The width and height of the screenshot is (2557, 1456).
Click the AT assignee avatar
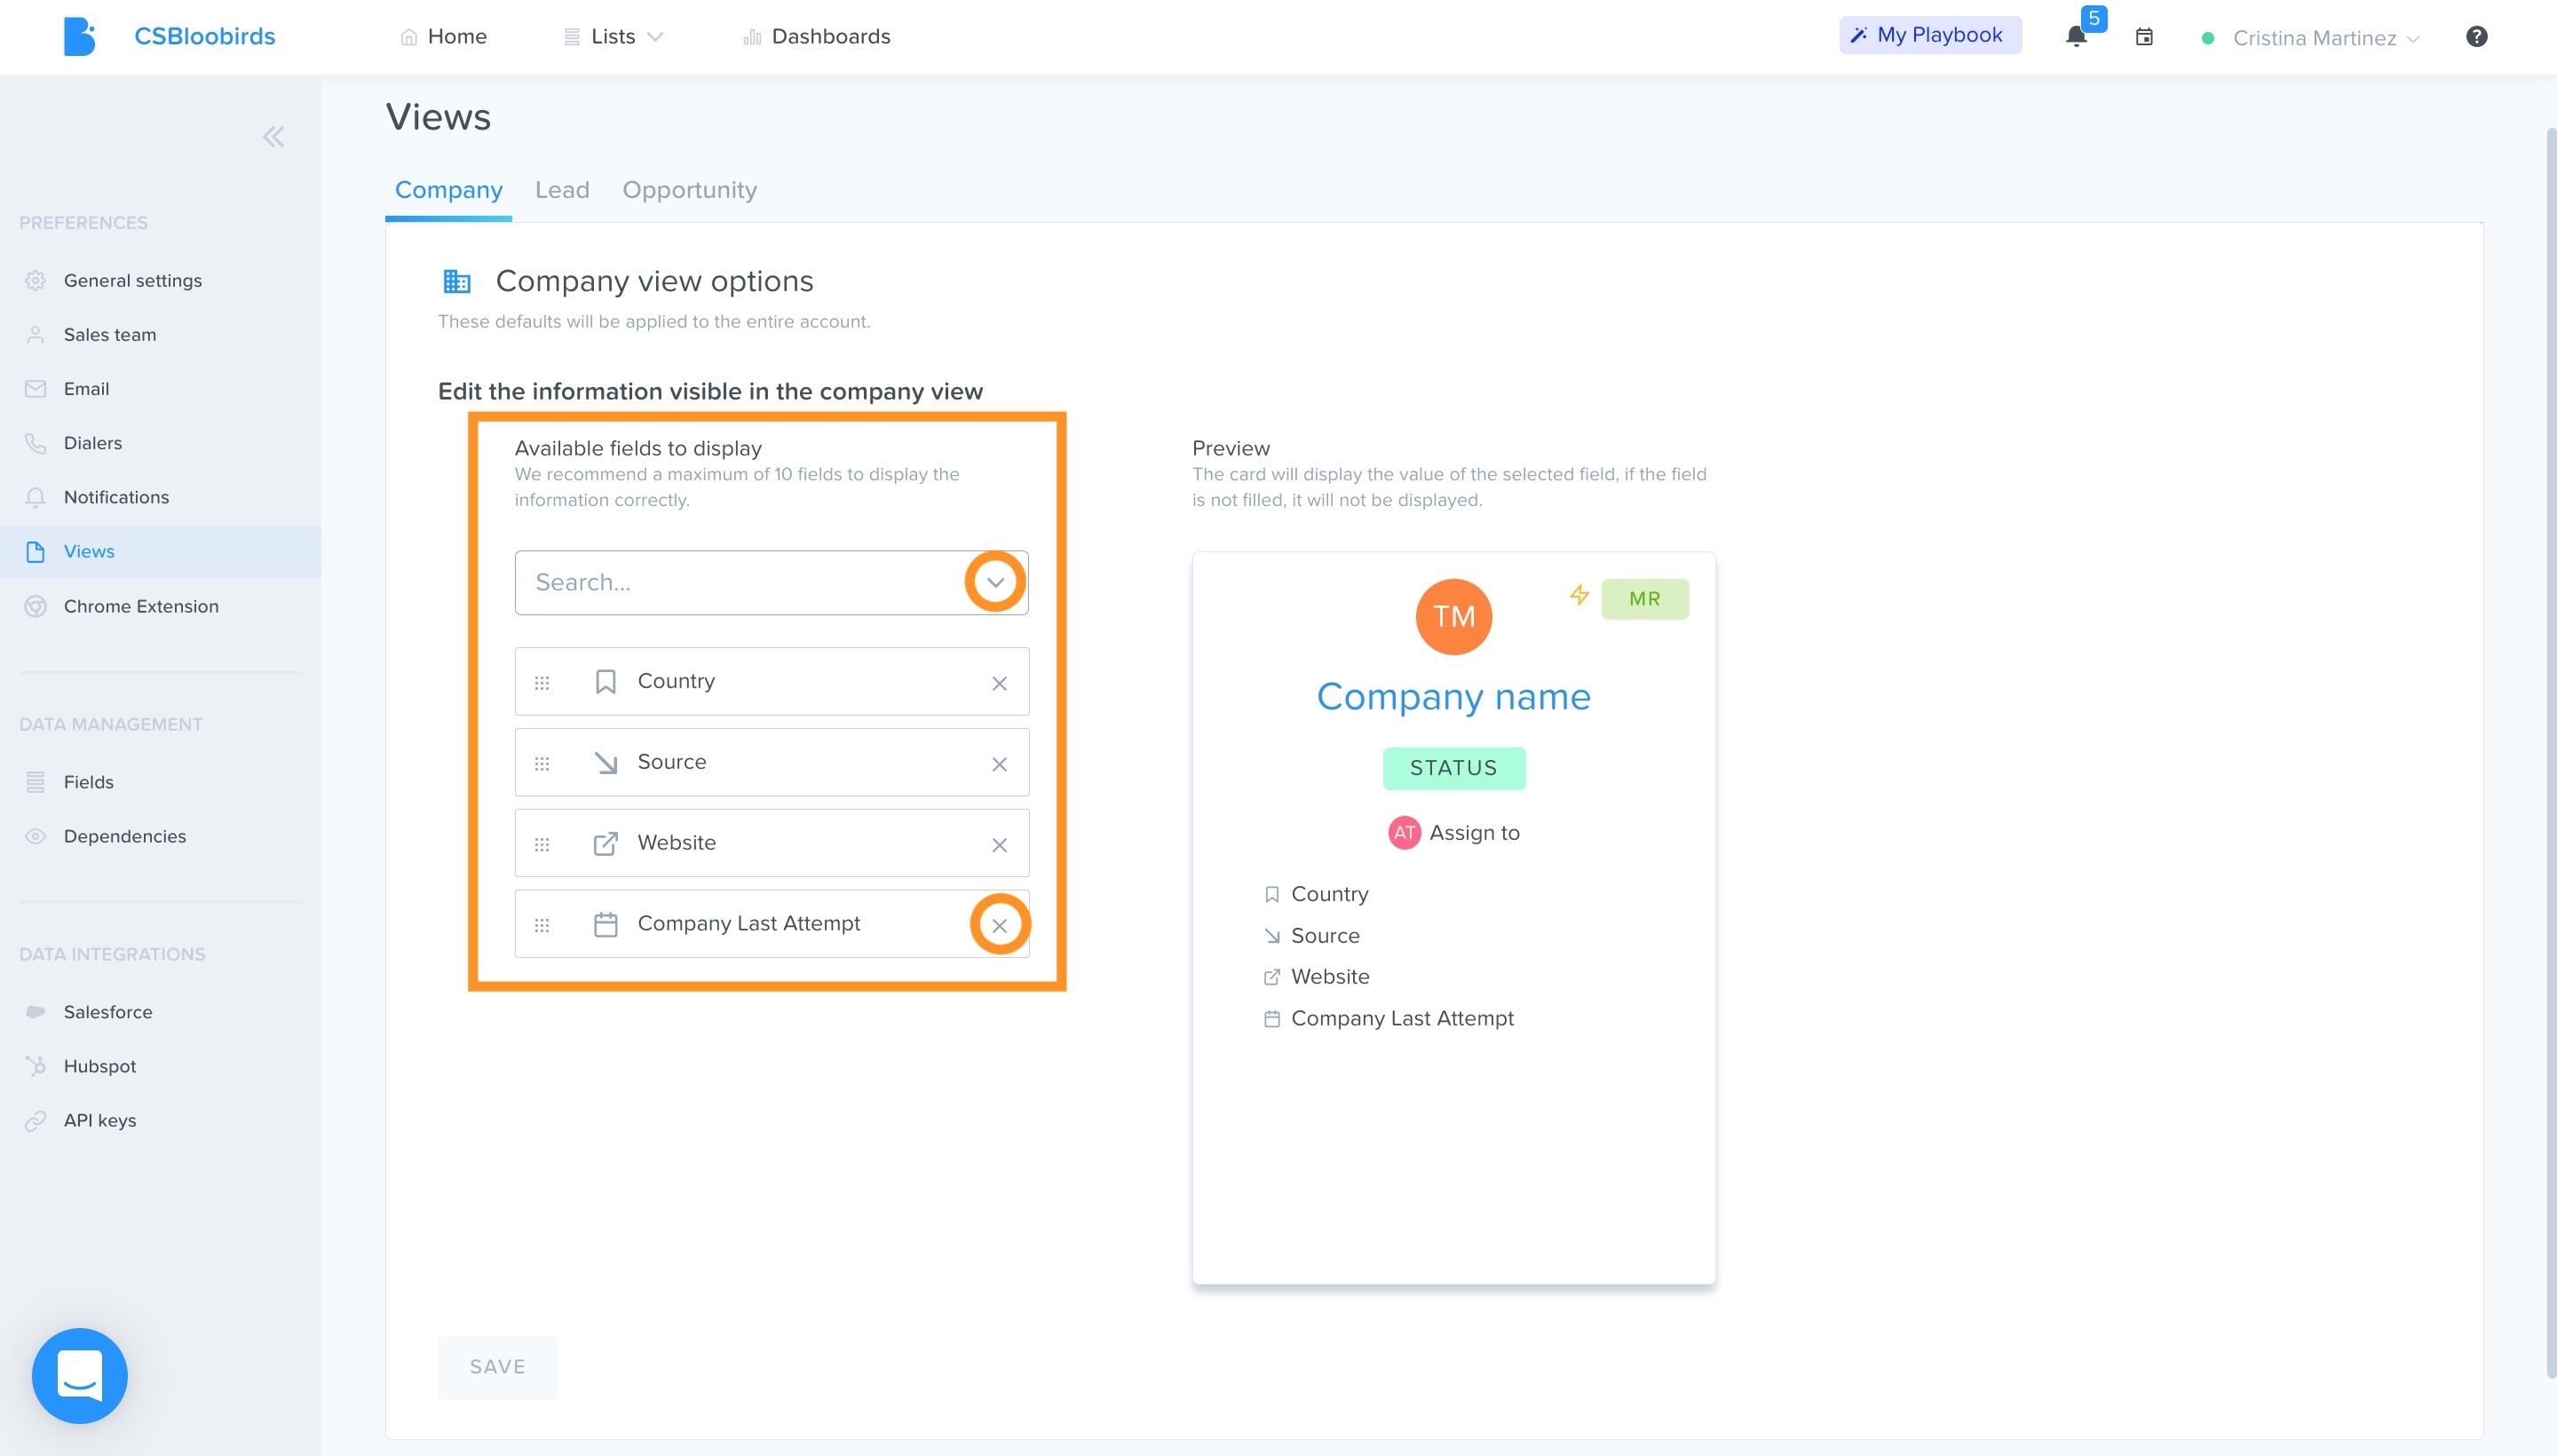[1404, 833]
